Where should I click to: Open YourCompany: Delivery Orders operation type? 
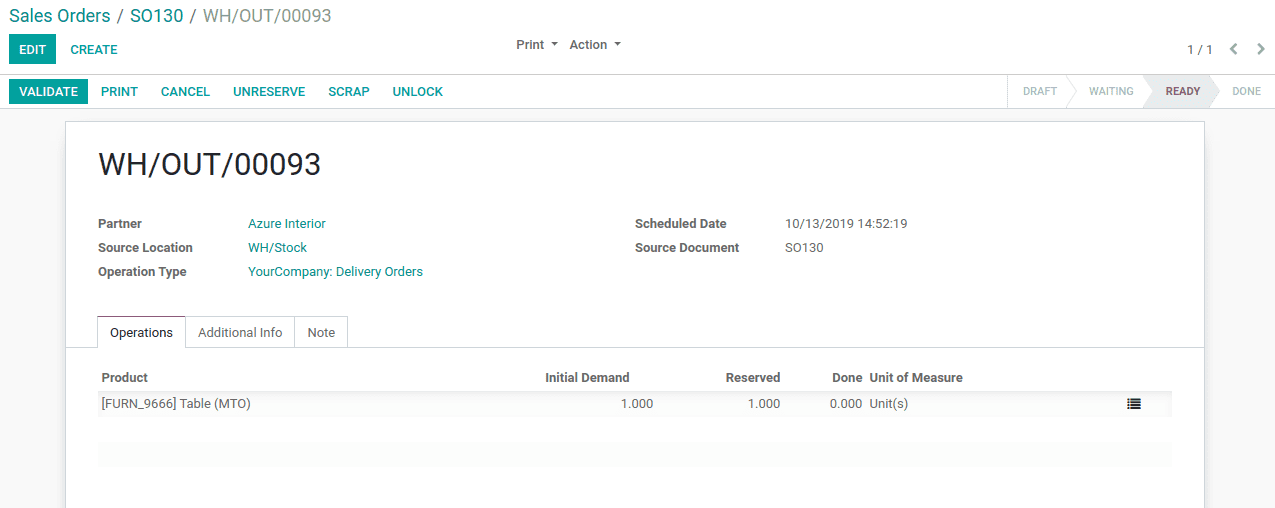click(335, 272)
